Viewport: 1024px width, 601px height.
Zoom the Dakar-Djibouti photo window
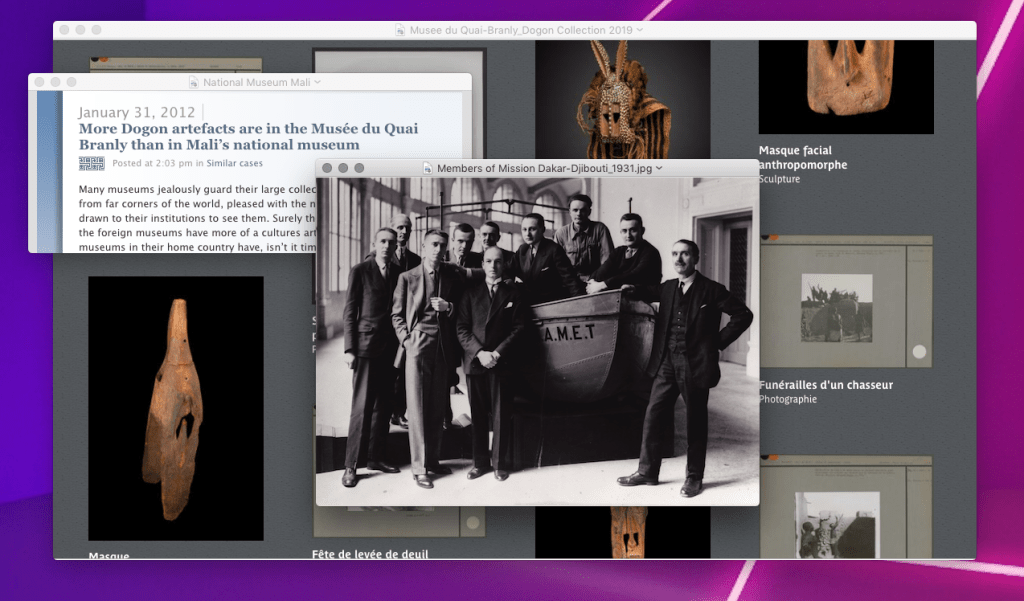click(359, 168)
